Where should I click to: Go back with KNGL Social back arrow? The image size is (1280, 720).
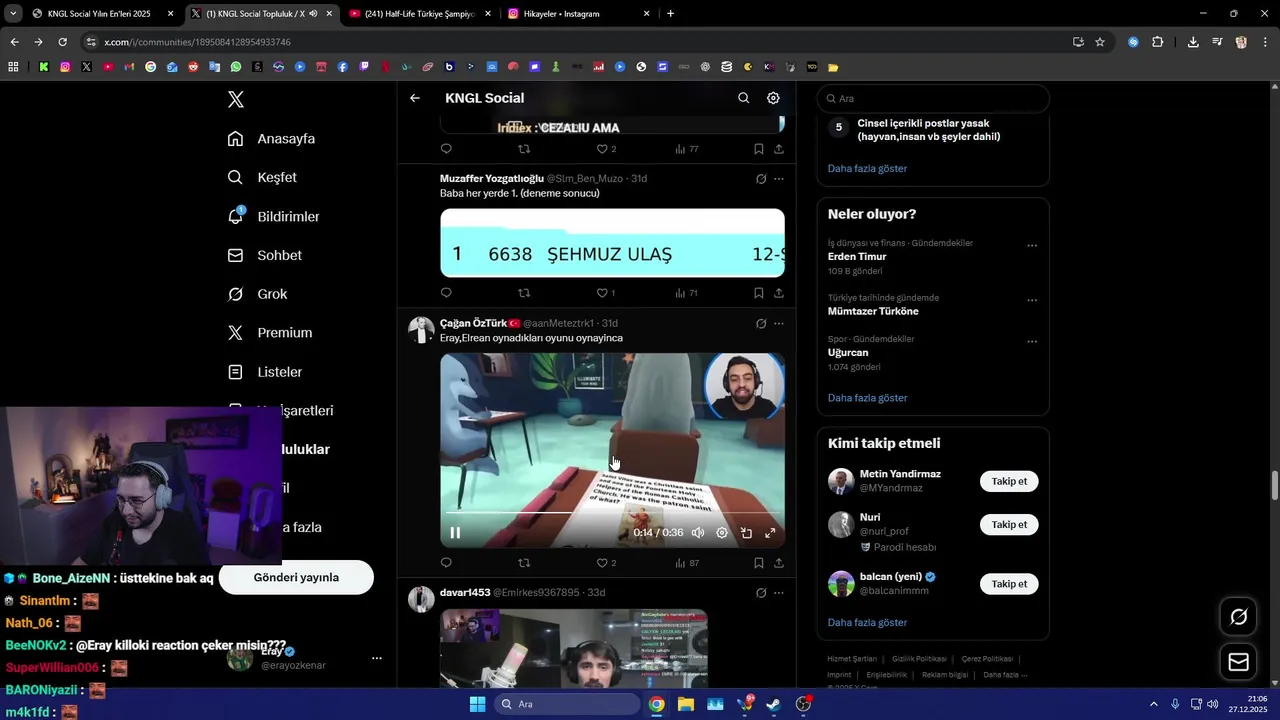point(415,98)
